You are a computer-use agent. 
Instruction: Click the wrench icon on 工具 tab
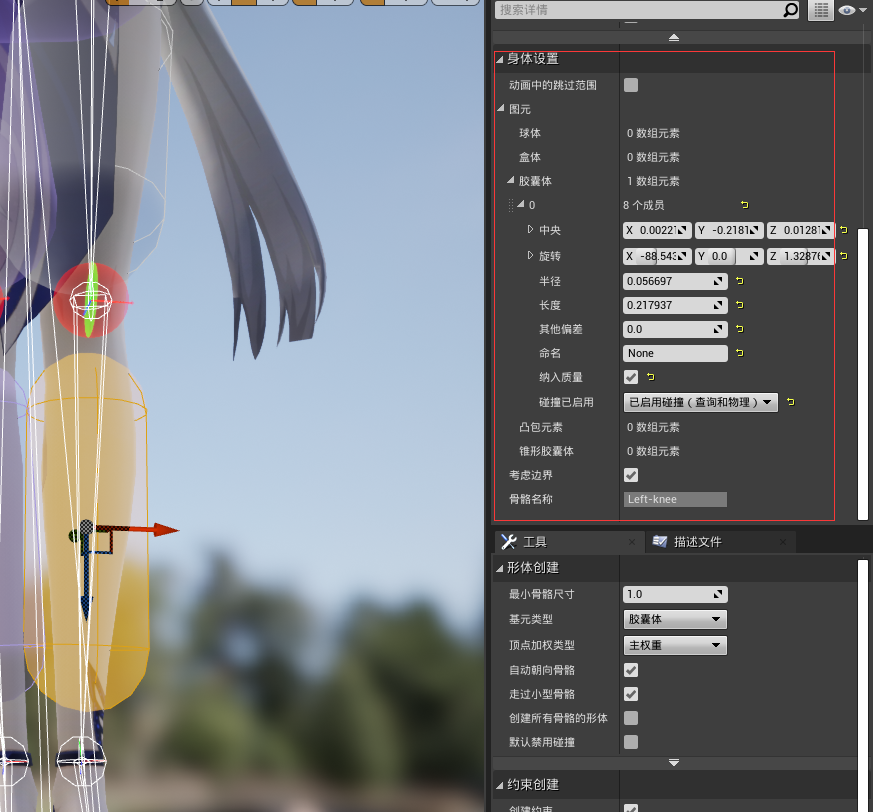pyautogui.click(x=509, y=542)
